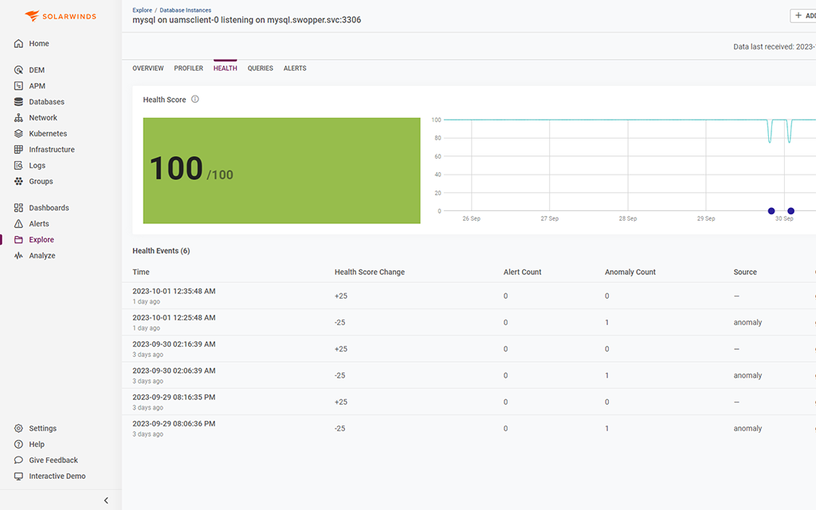Open Kubernetes label in sidebar
This screenshot has width=816, height=510.
48,134
